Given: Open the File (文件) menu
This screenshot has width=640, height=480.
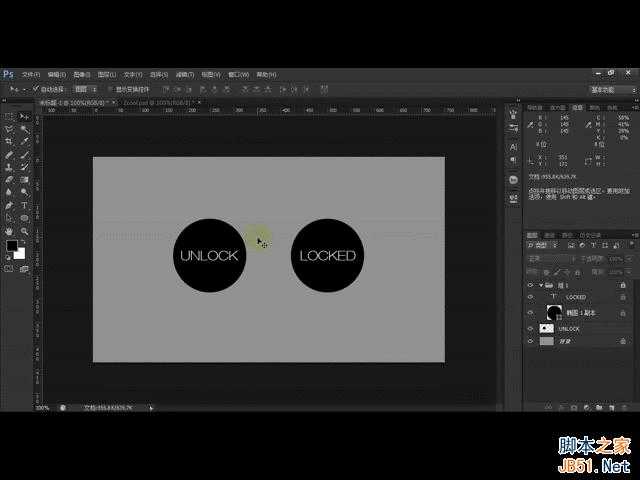Looking at the screenshot, I should [30, 74].
